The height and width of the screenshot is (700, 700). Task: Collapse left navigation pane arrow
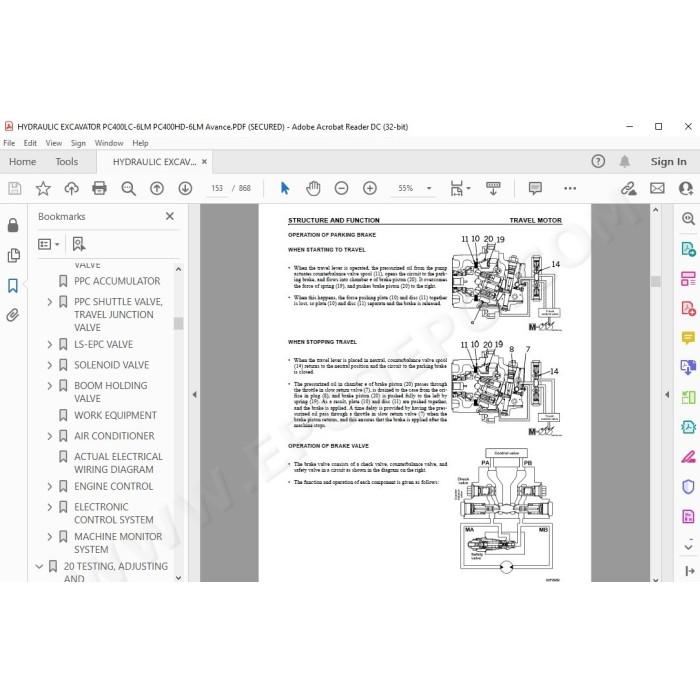194,395
